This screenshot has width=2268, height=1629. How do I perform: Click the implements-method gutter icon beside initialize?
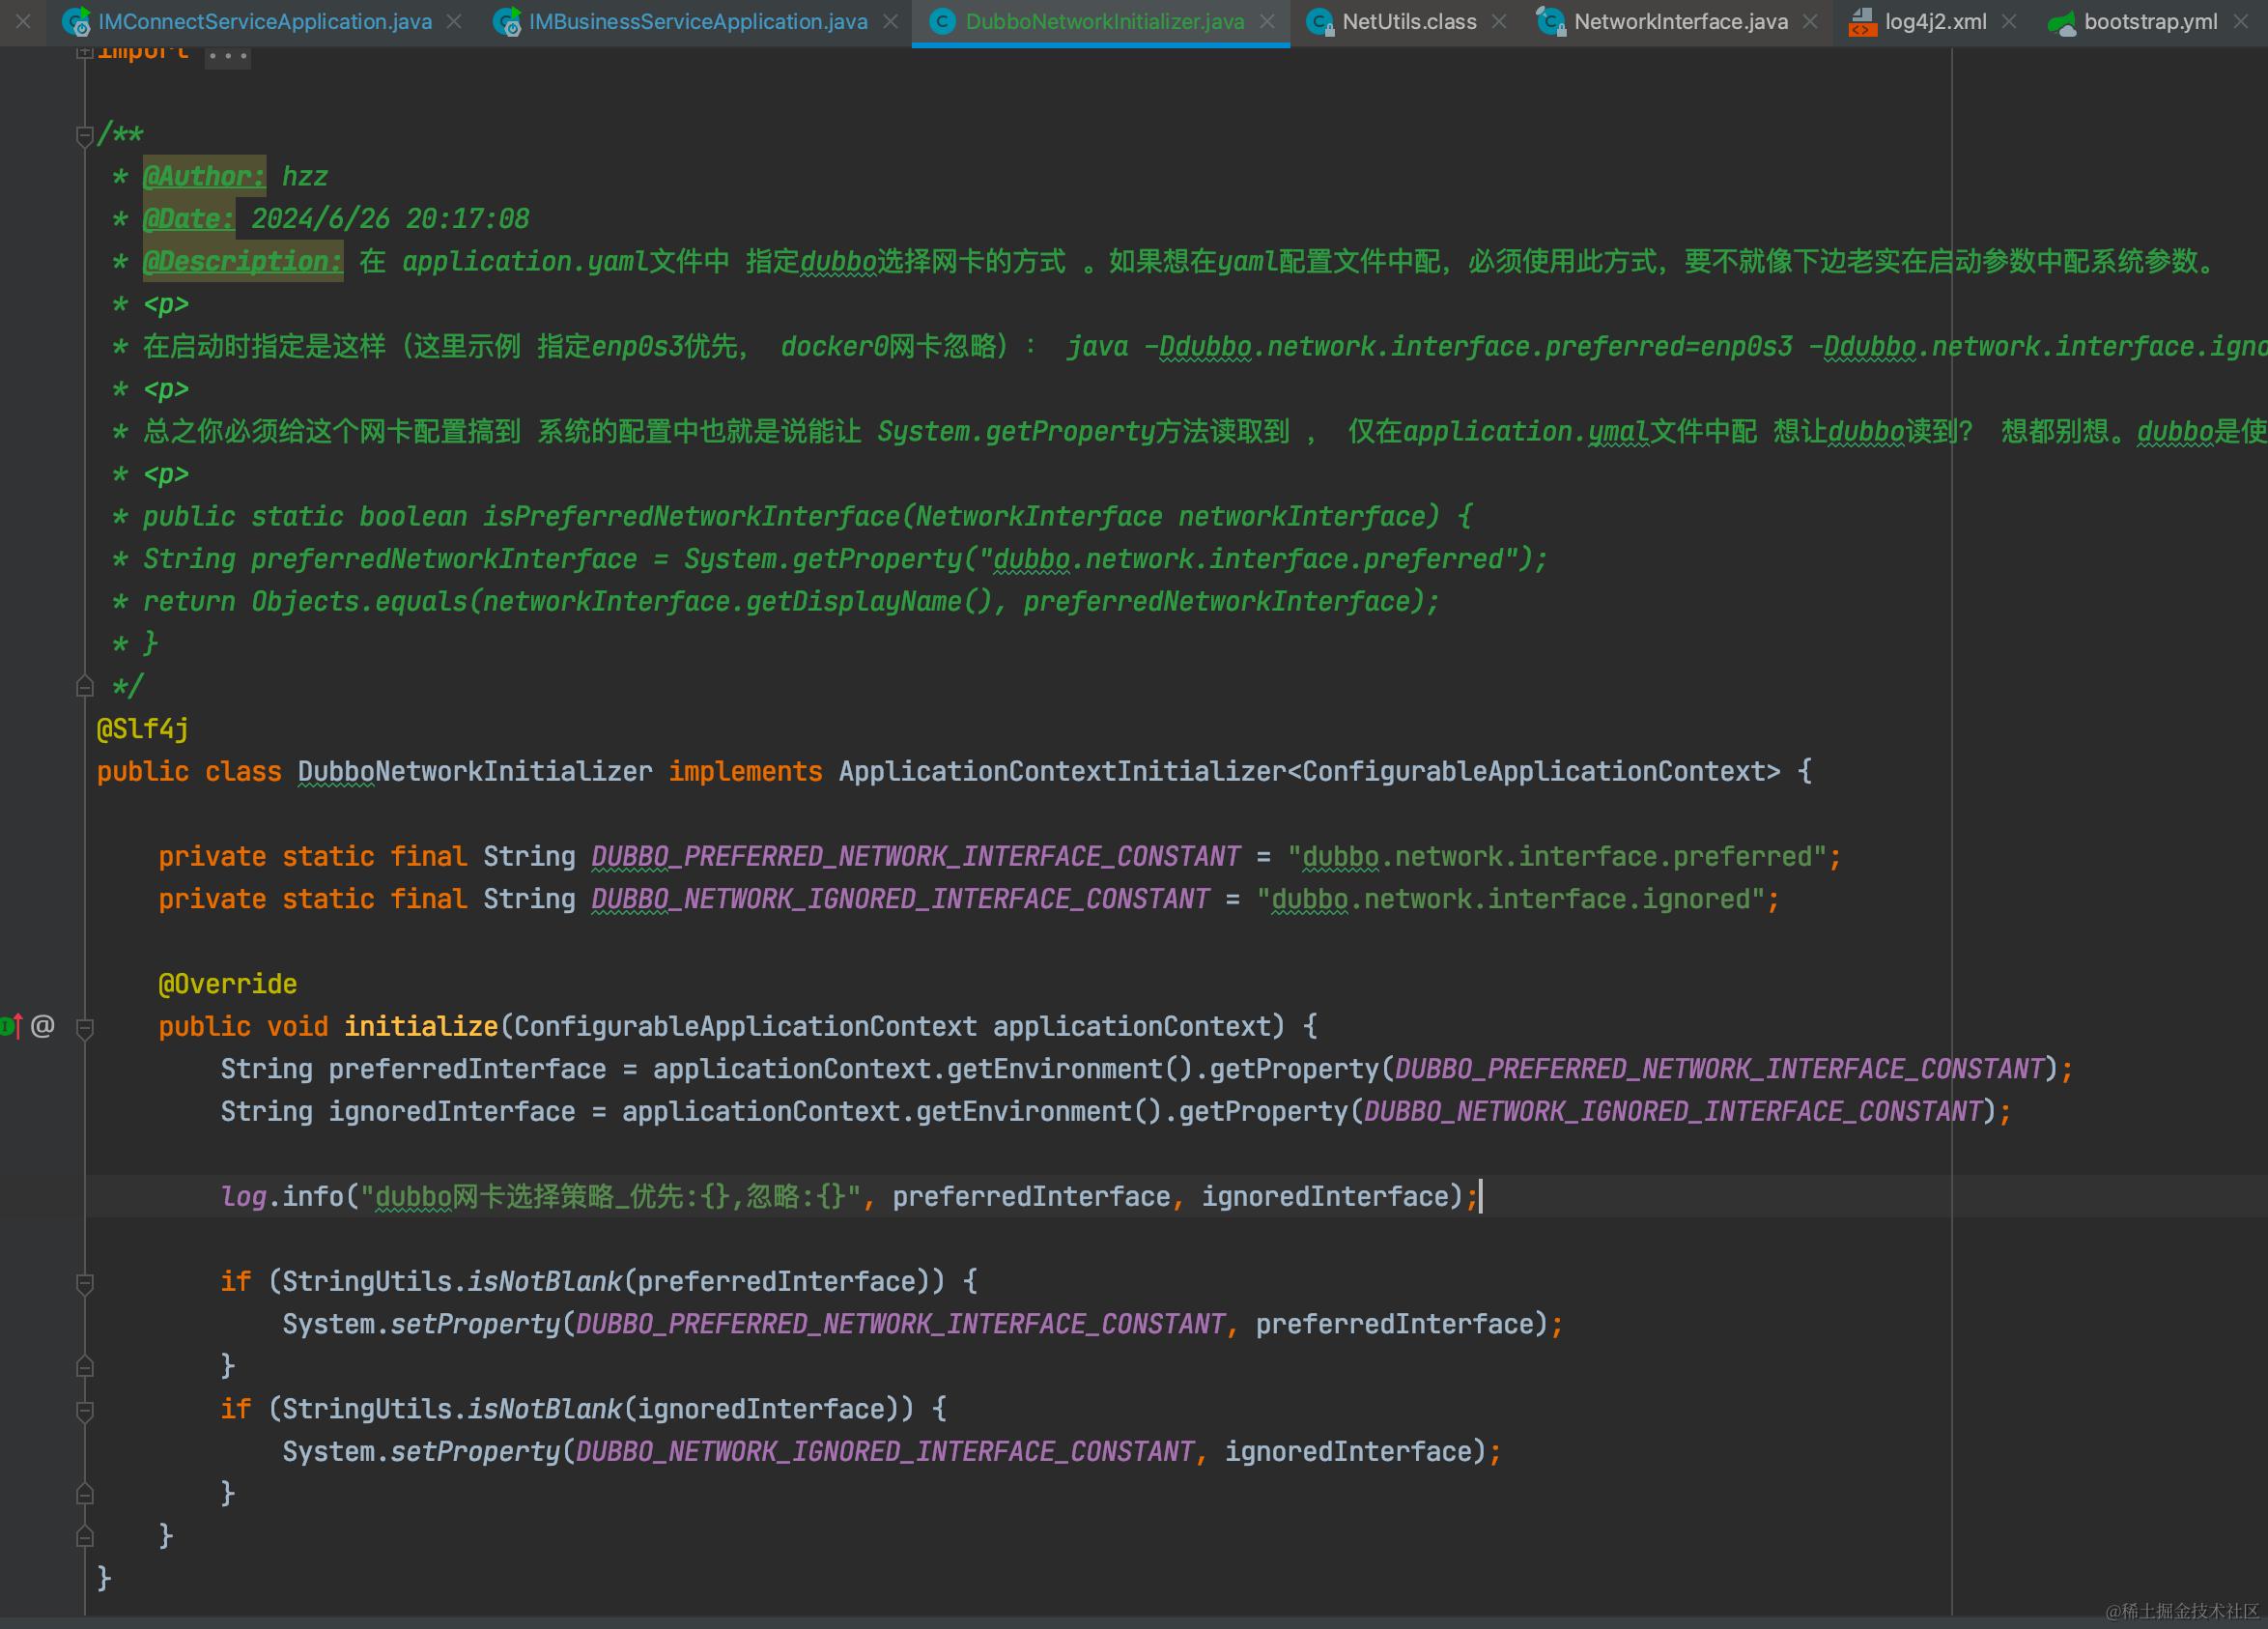pyautogui.click(x=10, y=1026)
